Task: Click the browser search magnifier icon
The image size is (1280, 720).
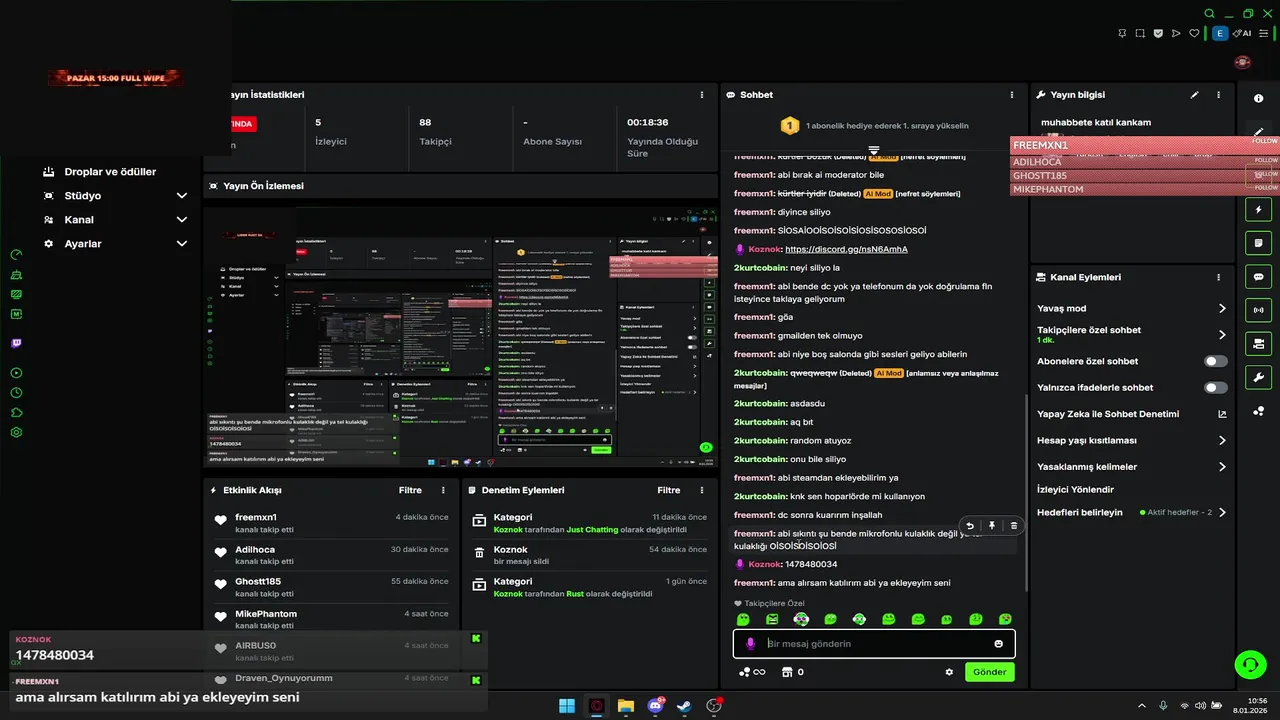Action: tap(1209, 14)
